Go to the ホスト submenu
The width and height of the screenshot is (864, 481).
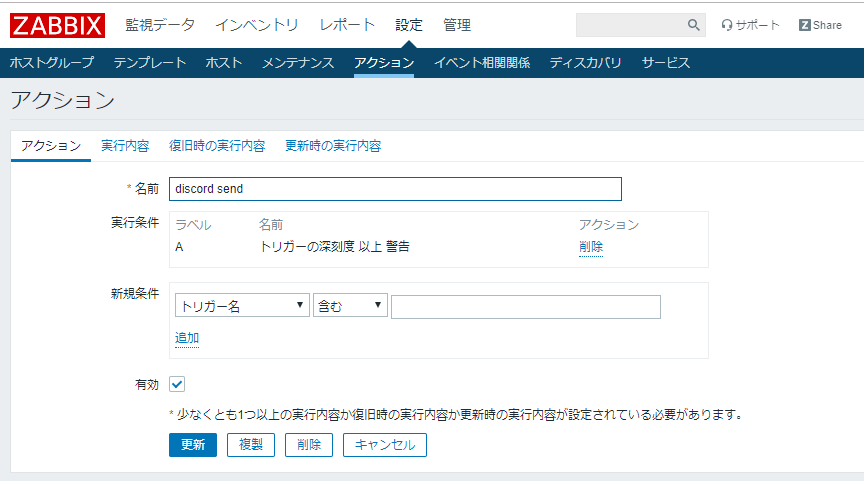point(224,63)
